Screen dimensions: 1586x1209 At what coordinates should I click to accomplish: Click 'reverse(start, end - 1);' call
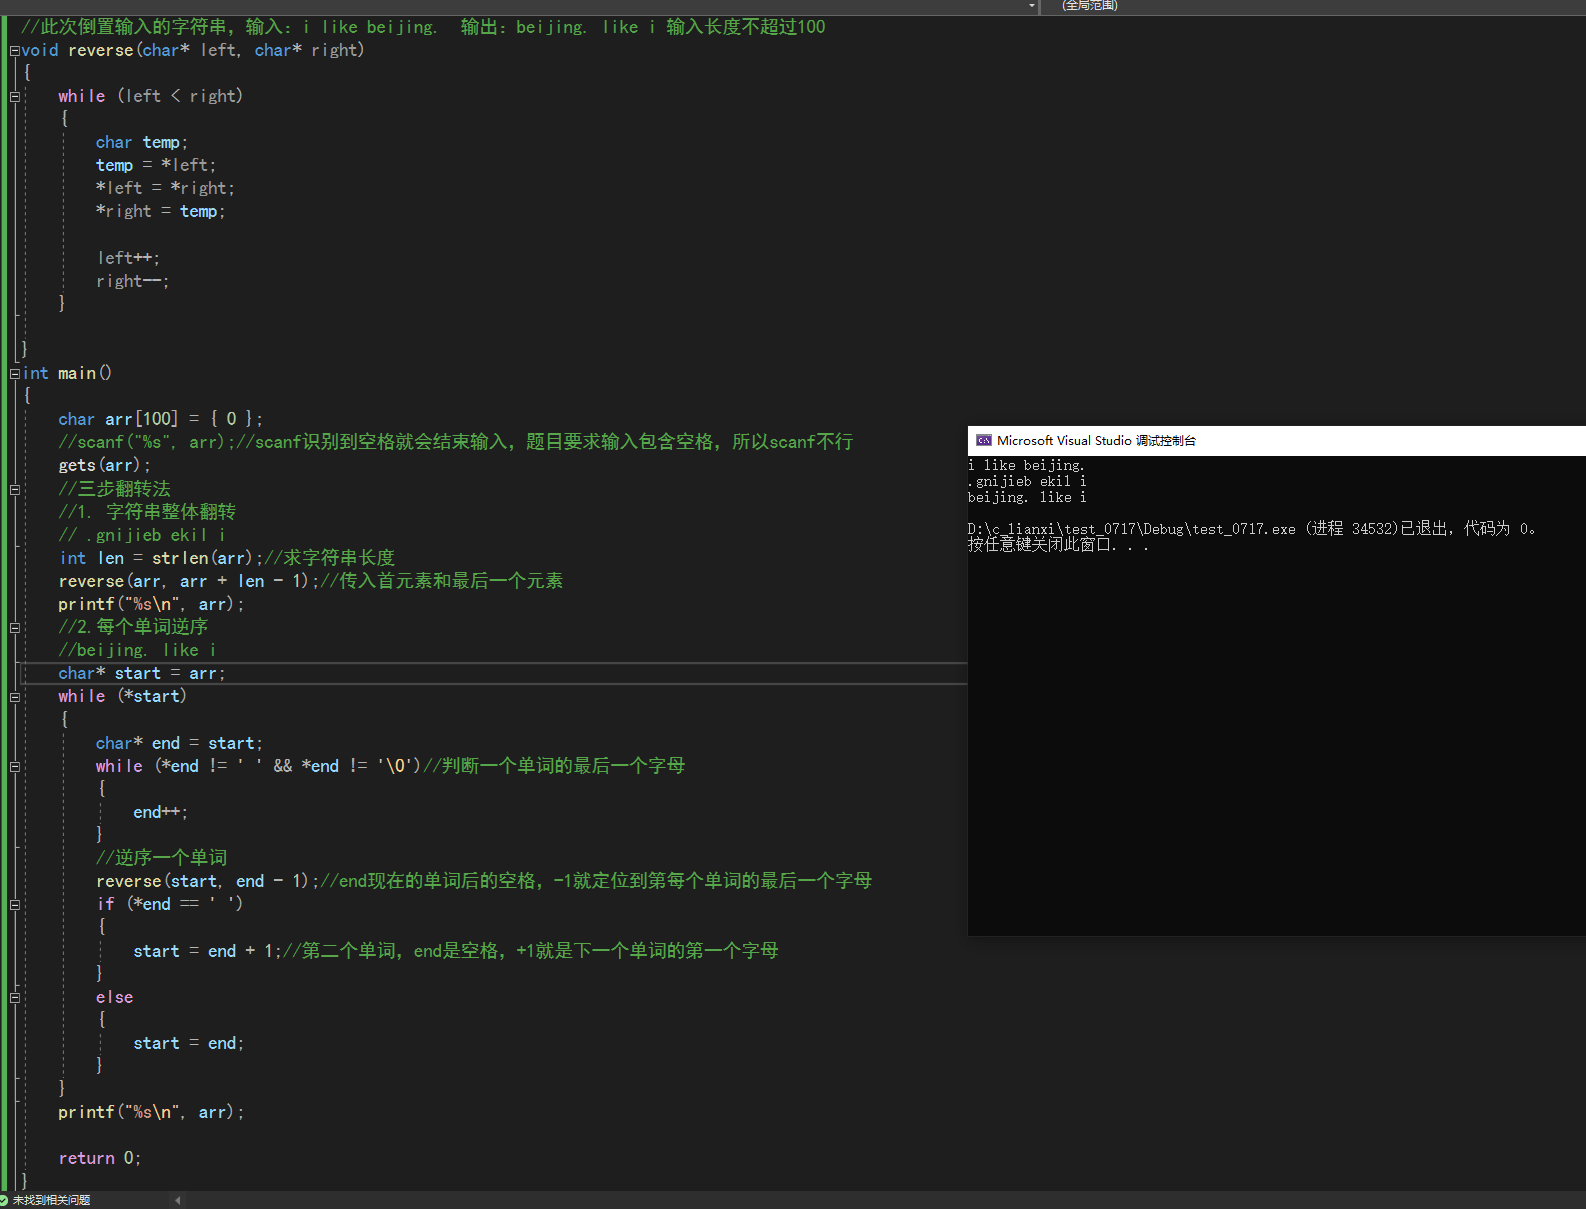207,882
